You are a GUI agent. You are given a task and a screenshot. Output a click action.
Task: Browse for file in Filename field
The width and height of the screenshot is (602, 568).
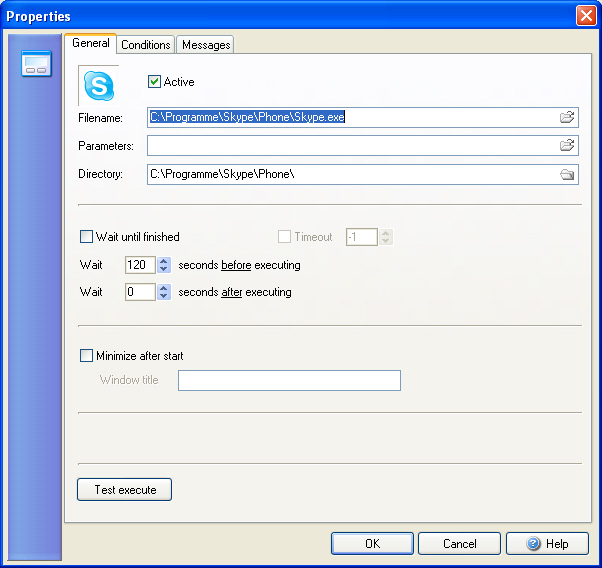click(567, 117)
